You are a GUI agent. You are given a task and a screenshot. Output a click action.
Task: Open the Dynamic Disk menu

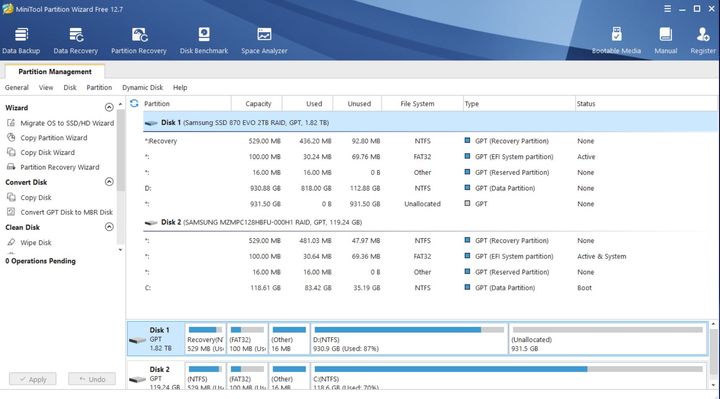point(142,87)
